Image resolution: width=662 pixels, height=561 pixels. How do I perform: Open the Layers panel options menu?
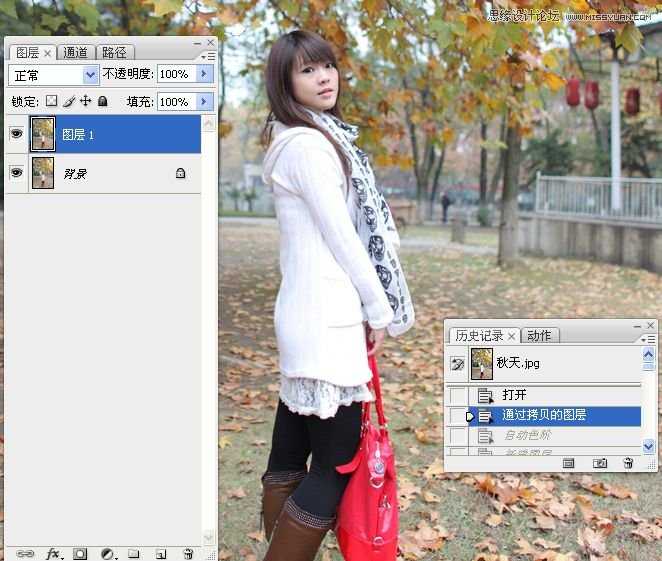point(208,56)
